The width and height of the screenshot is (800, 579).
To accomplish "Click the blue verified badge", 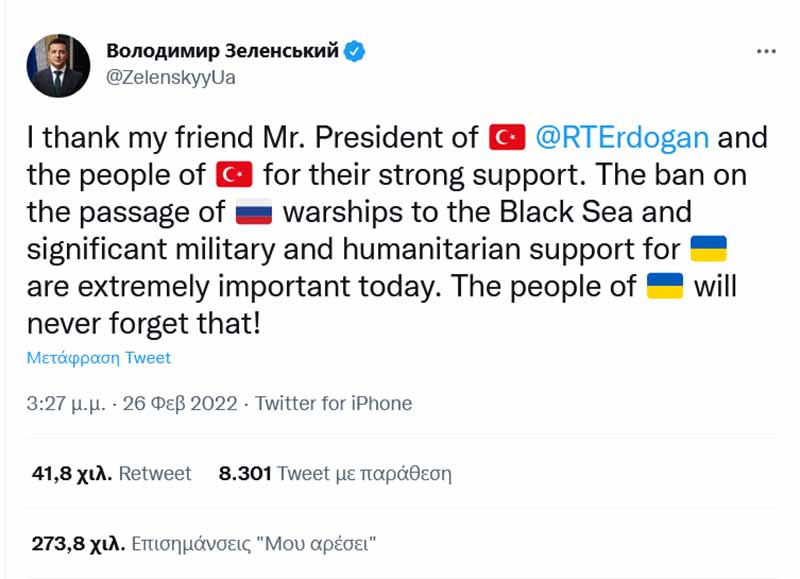I will (x=355, y=50).
